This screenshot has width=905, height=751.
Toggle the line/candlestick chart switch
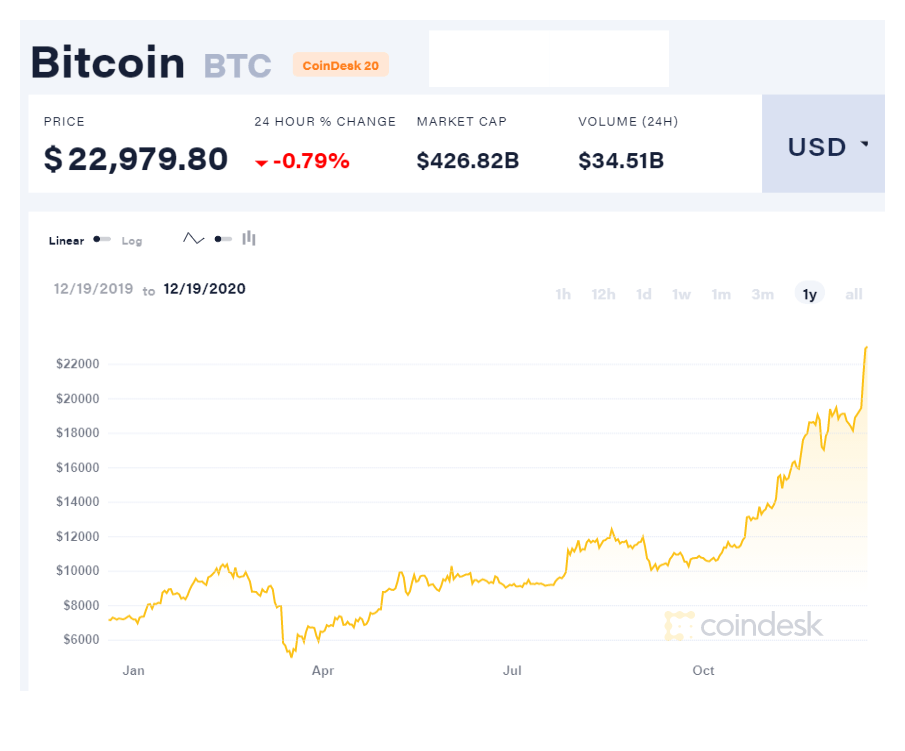click(222, 239)
